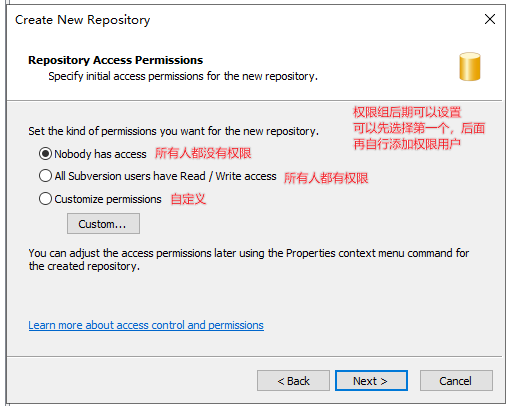Cancel the repository creation wizard
508x406 pixels.
click(x=456, y=380)
